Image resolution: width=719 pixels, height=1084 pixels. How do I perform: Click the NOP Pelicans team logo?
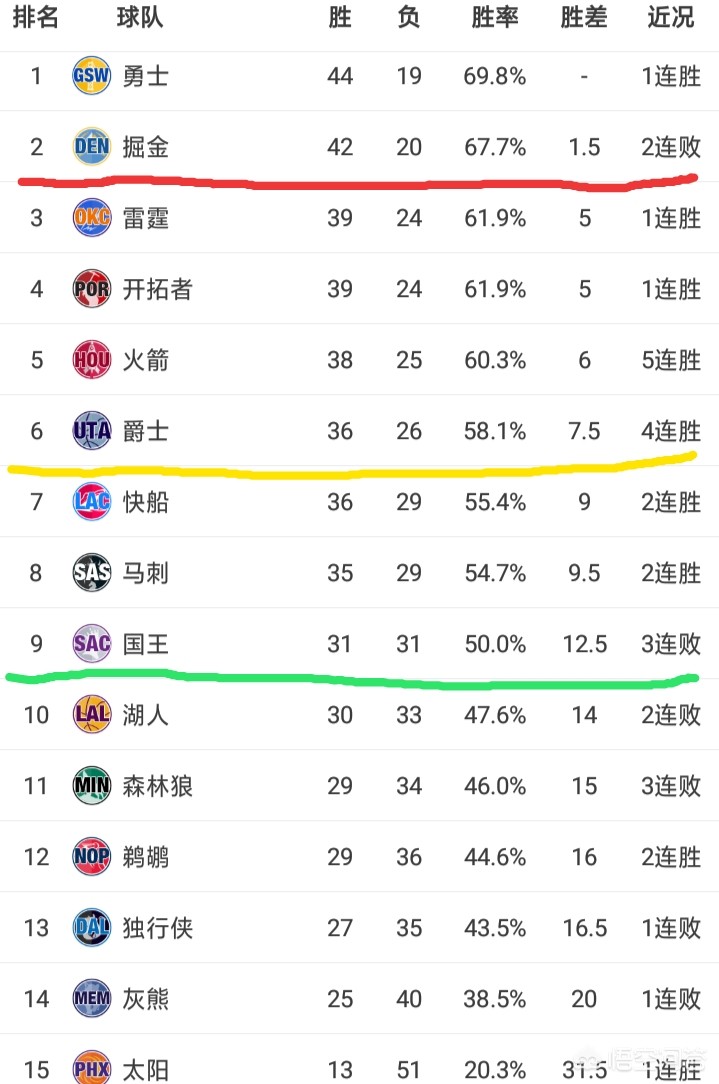click(x=92, y=857)
